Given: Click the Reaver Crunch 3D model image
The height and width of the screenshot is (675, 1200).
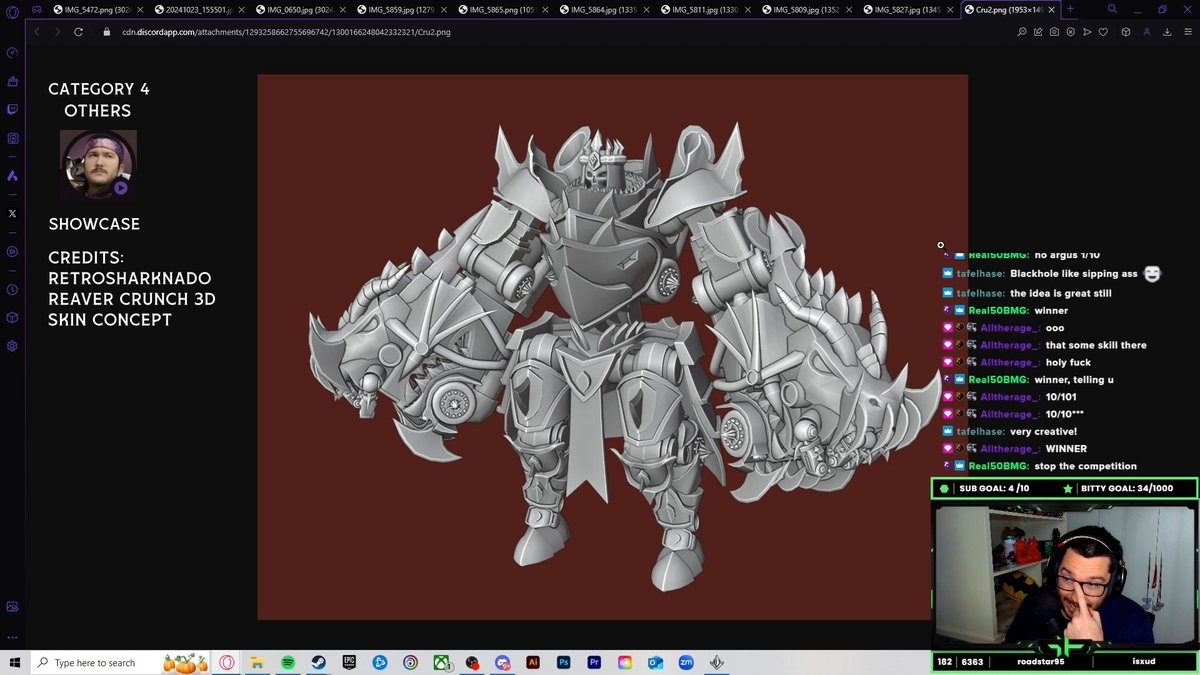Looking at the screenshot, I should 612,346.
